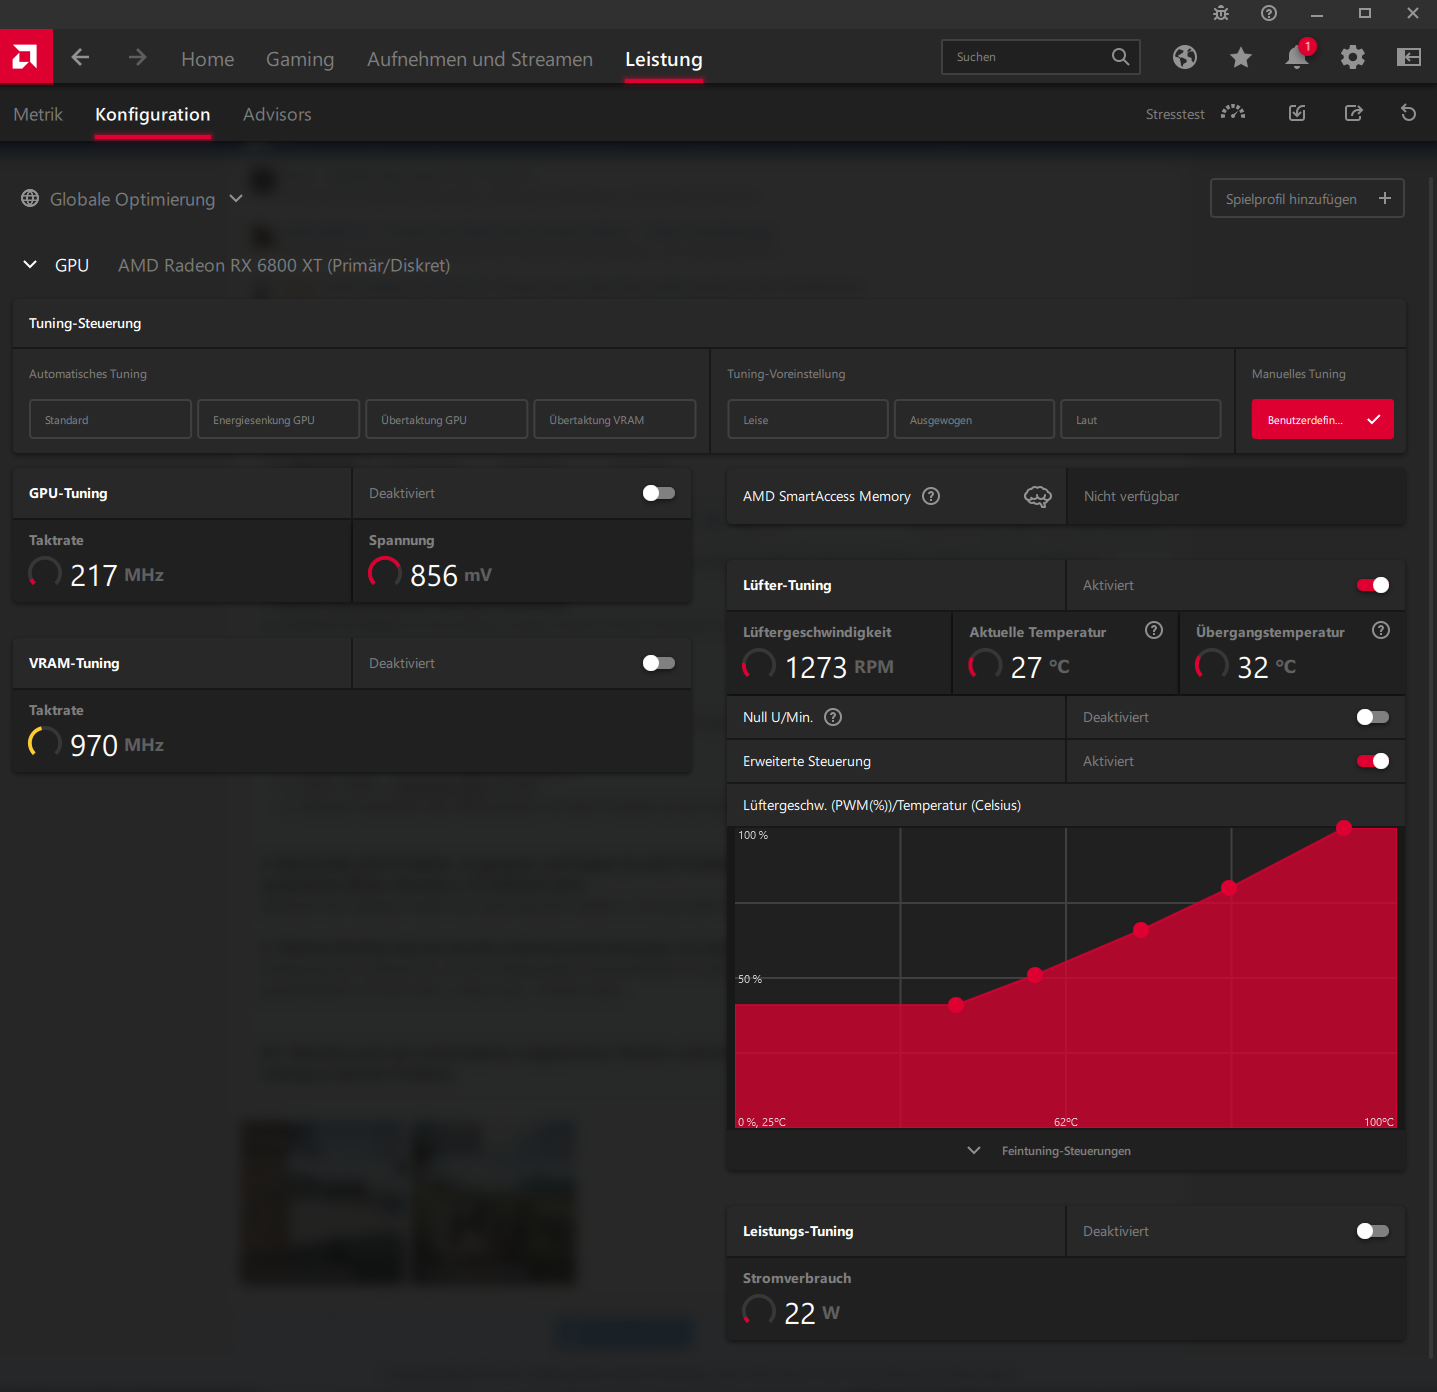Viewport: 1437px width, 1392px height.
Task: Enable the VRAM-Tuning toggle
Action: tap(659, 663)
